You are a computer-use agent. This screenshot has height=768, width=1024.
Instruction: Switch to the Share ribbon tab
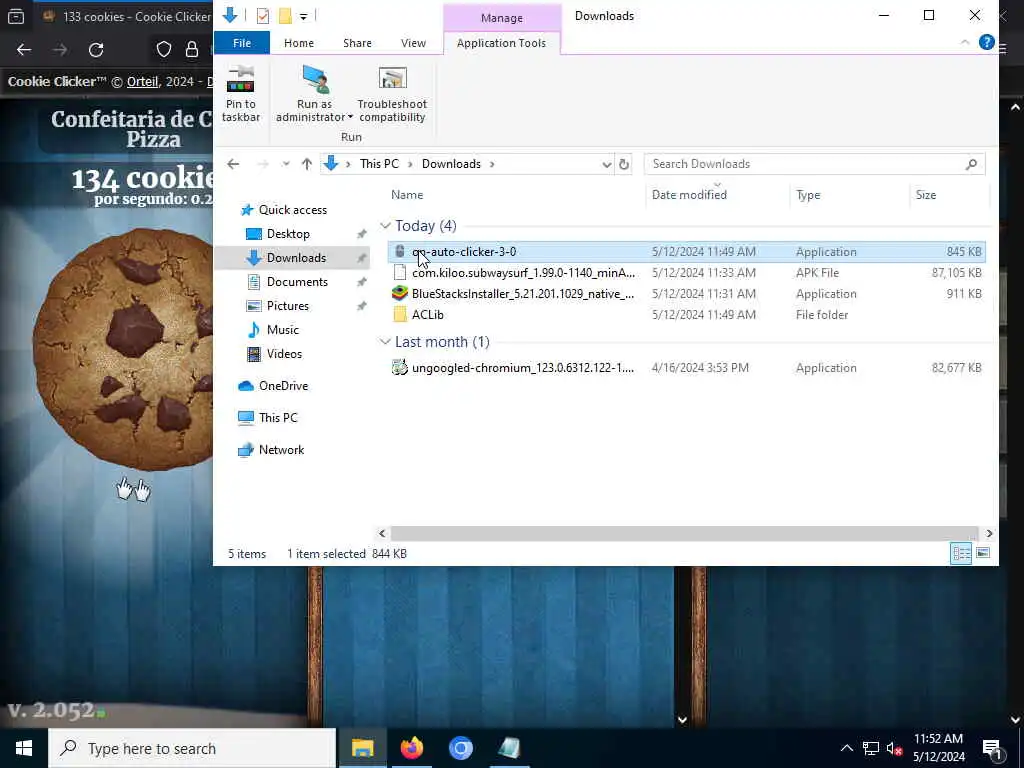pyautogui.click(x=357, y=43)
